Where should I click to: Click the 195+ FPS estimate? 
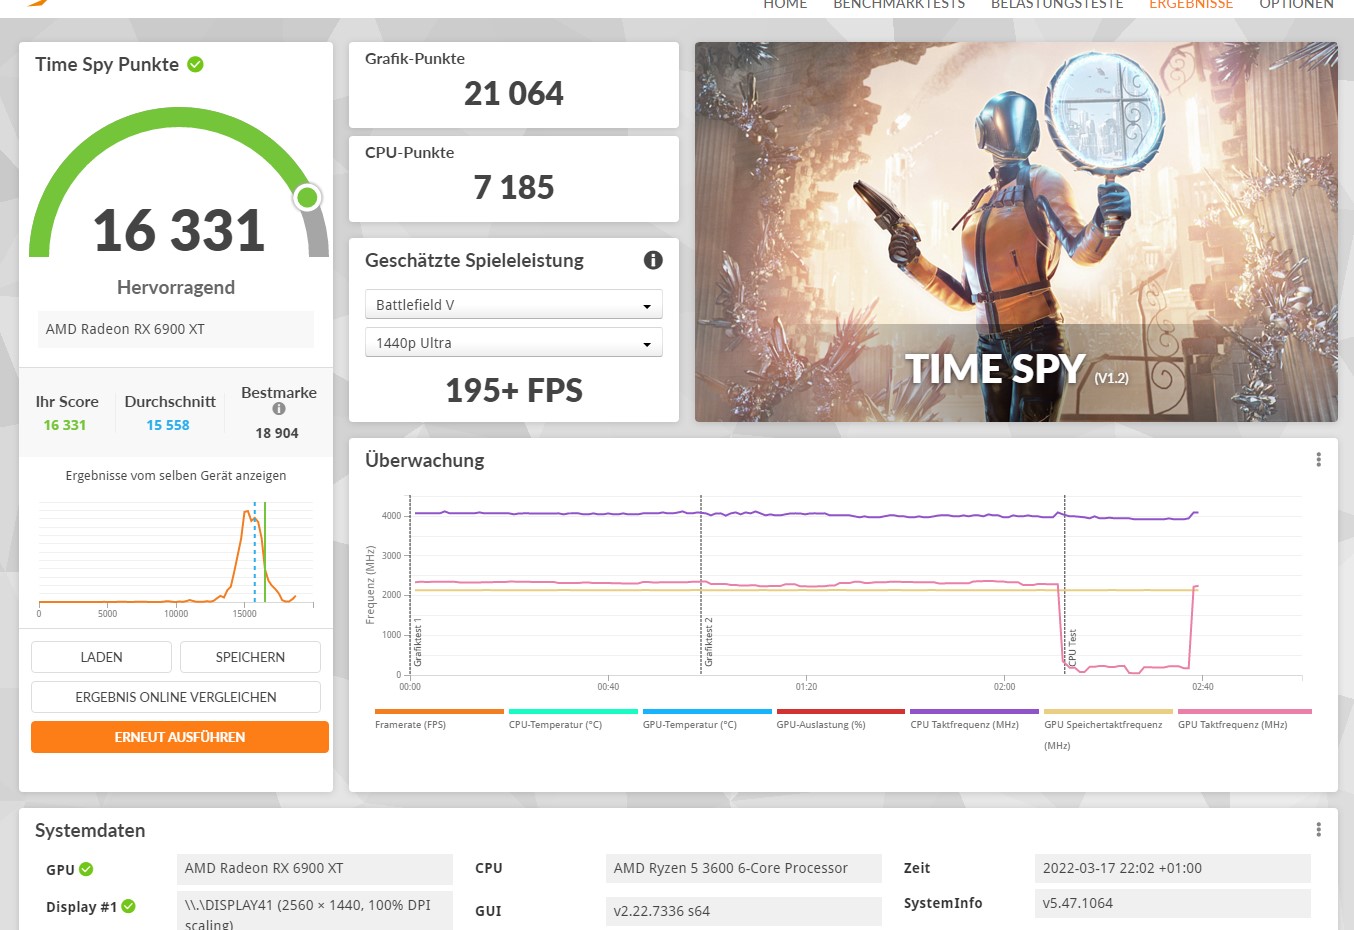[x=514, y=390]
